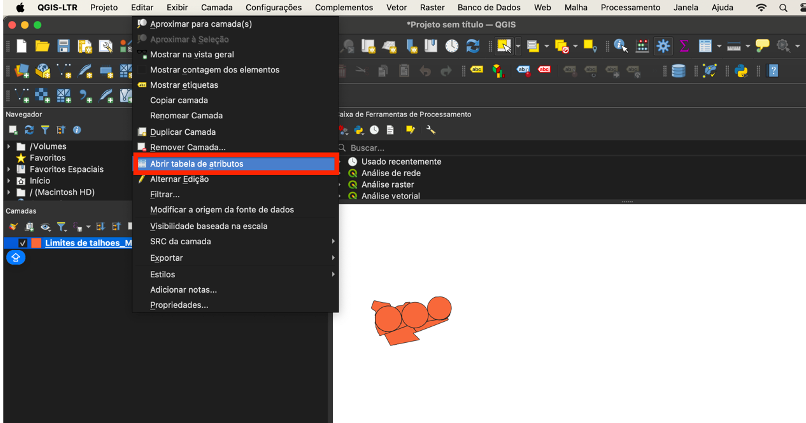Open the Complementos menu in menu bar
The image size is (806, 423).
pos(344,7)
